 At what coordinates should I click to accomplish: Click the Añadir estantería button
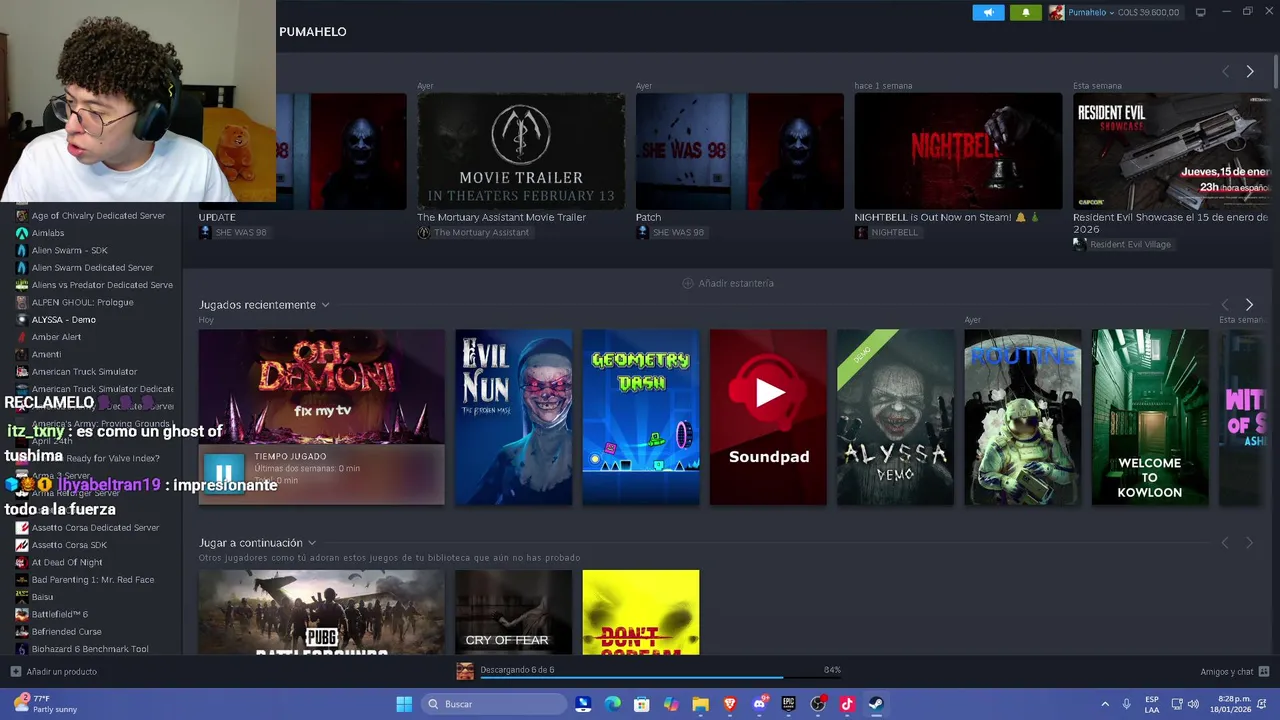coord(728,283)
